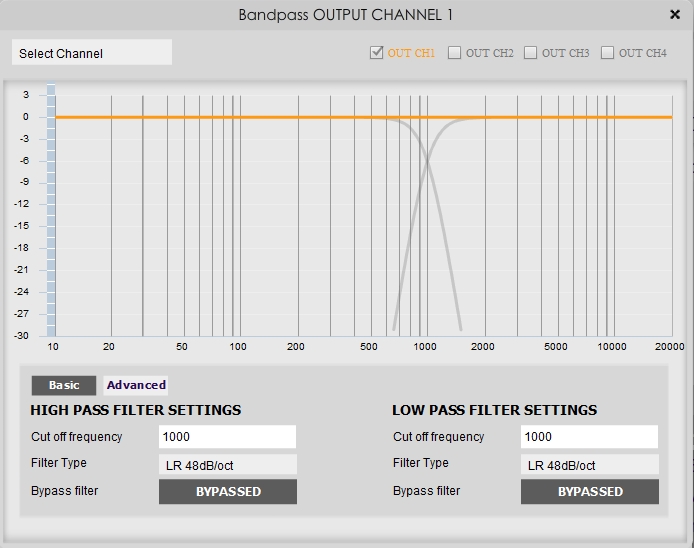Click the OUT CH1 orange label

tap(411, 53)
